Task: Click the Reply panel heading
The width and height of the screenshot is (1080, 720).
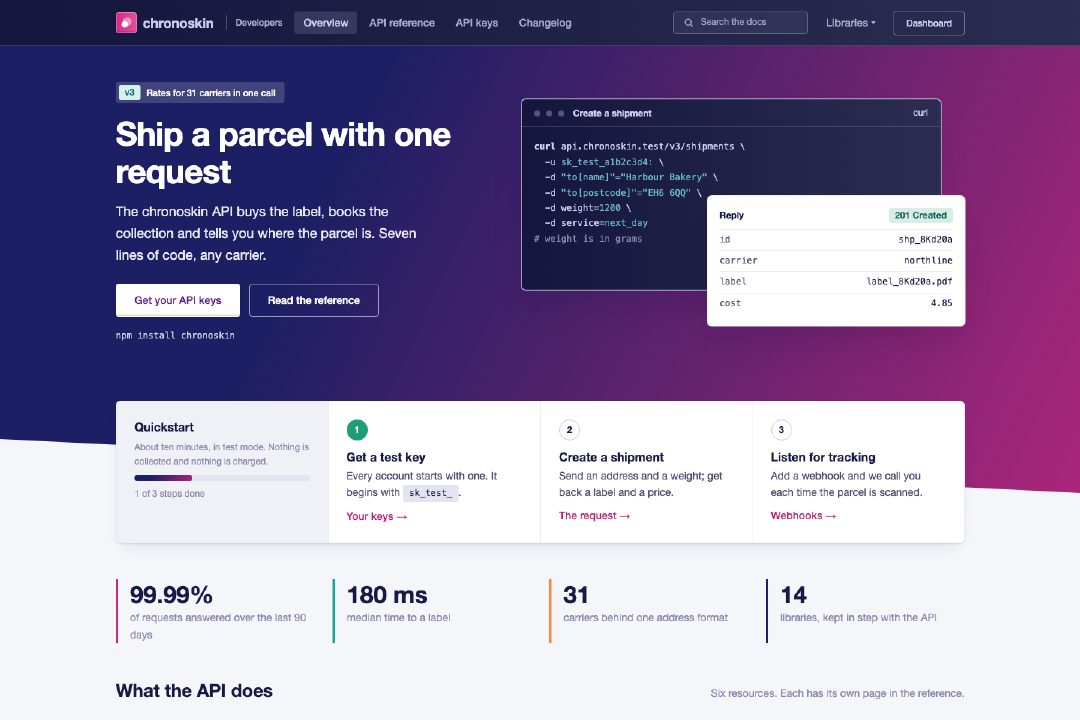Action: click(x=731, y=215)
